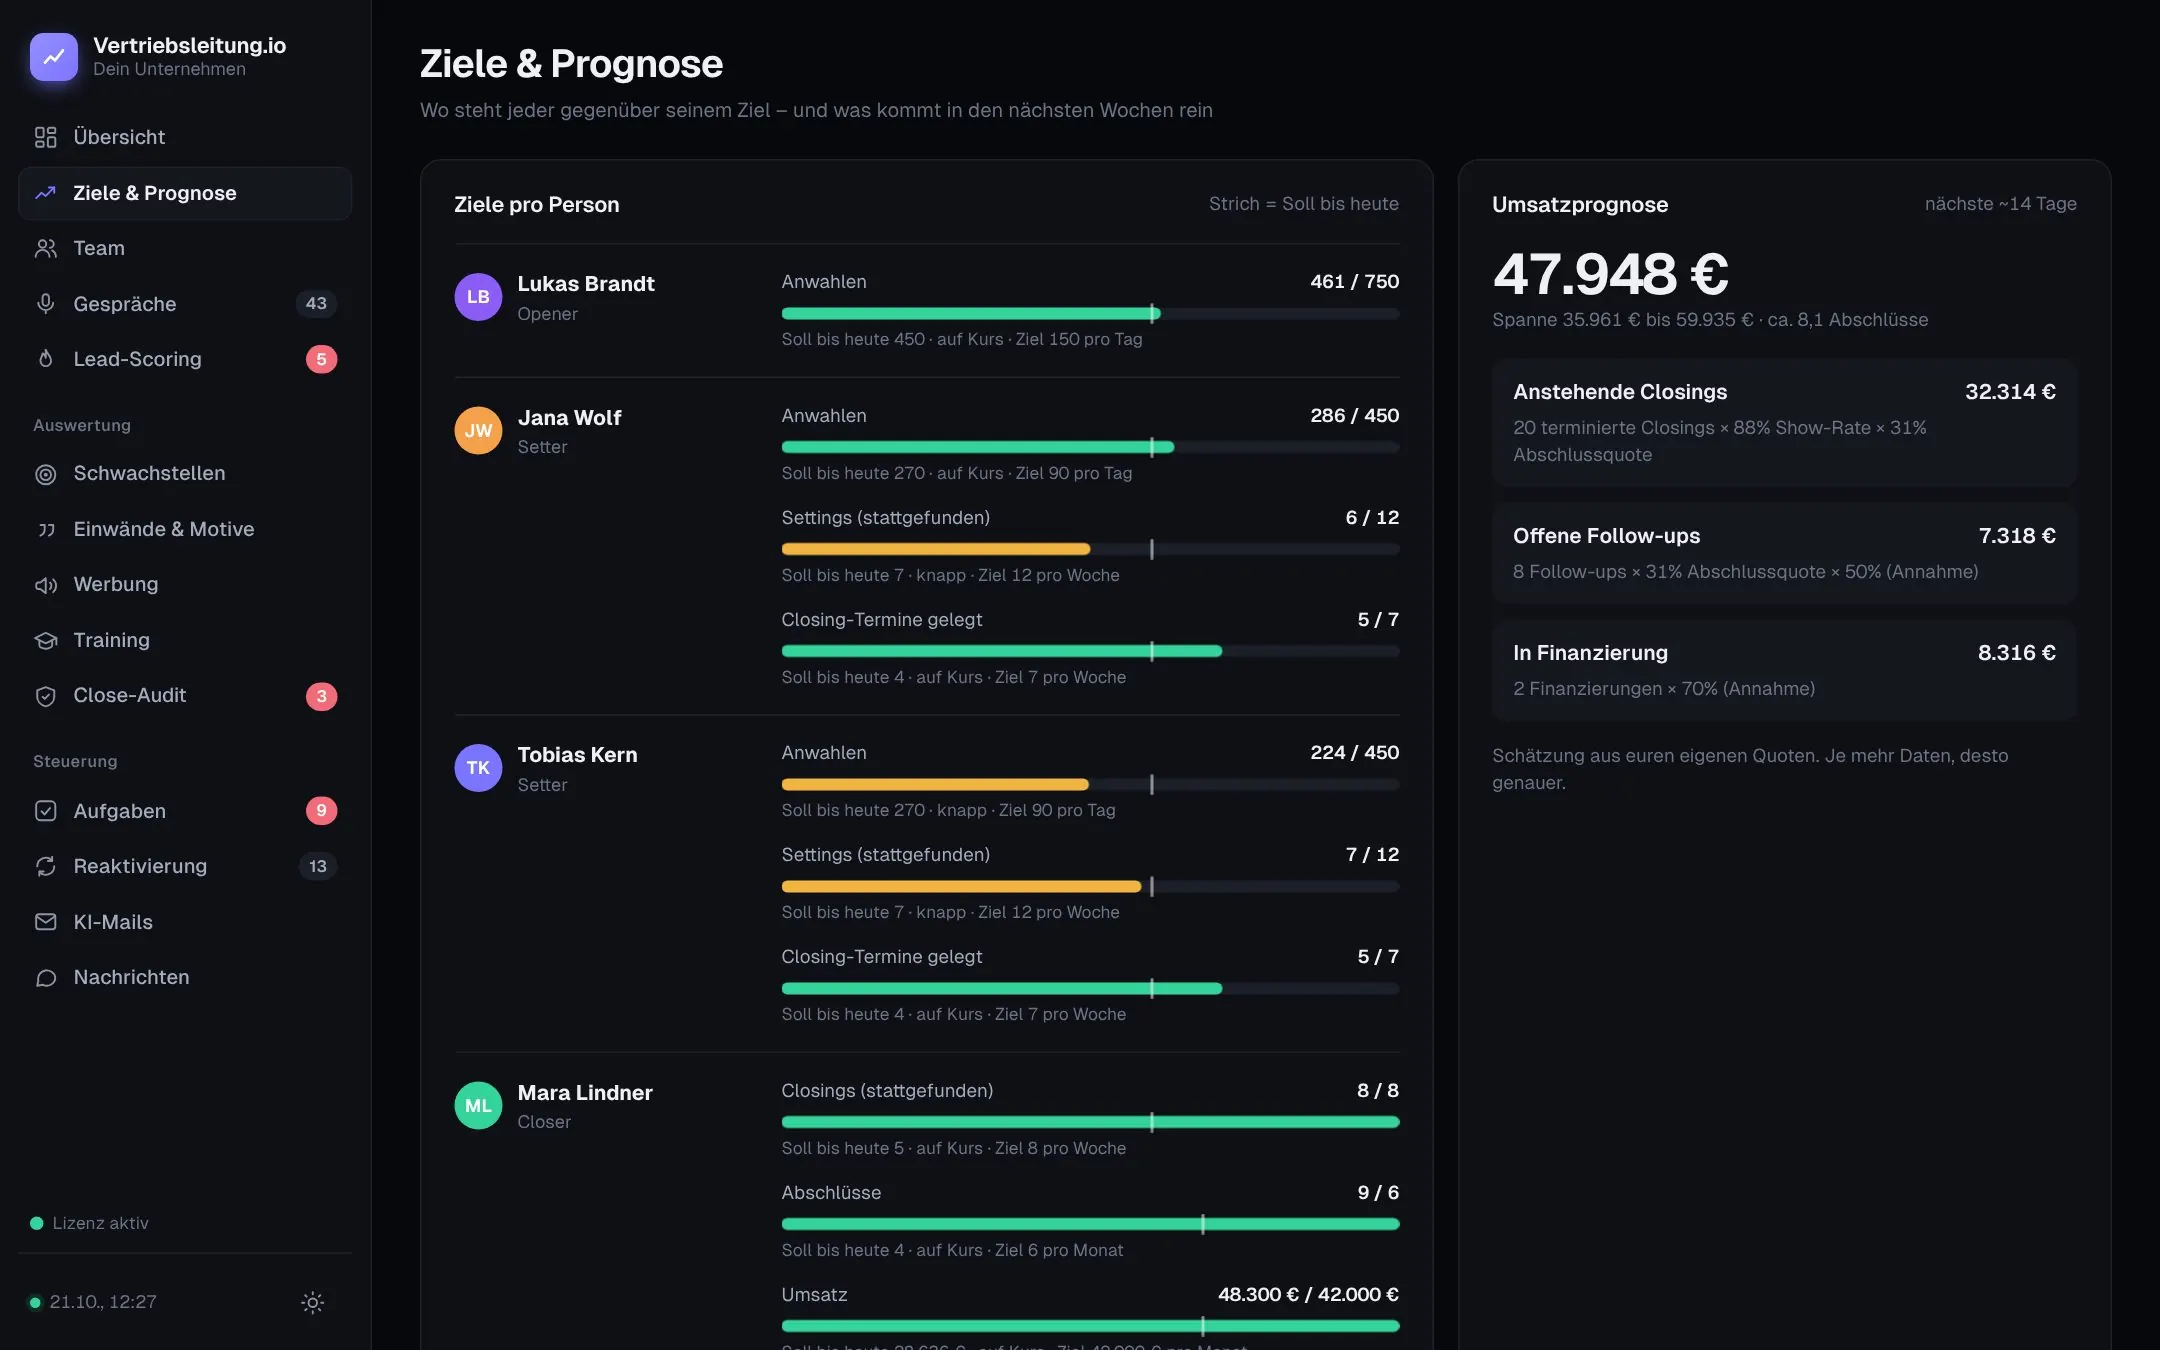Image resolution: width=2160 pixels, height=1350 pixels.
Task: Click Tobias Kern's yellow Anwahlen progress bar
Action: tap(1090, 785)
